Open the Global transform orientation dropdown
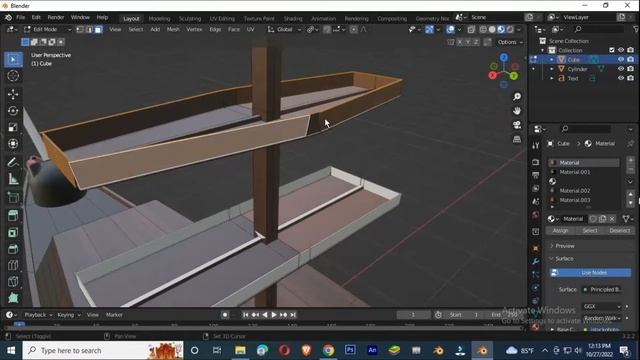640x360 pixels. click(284, 29)
